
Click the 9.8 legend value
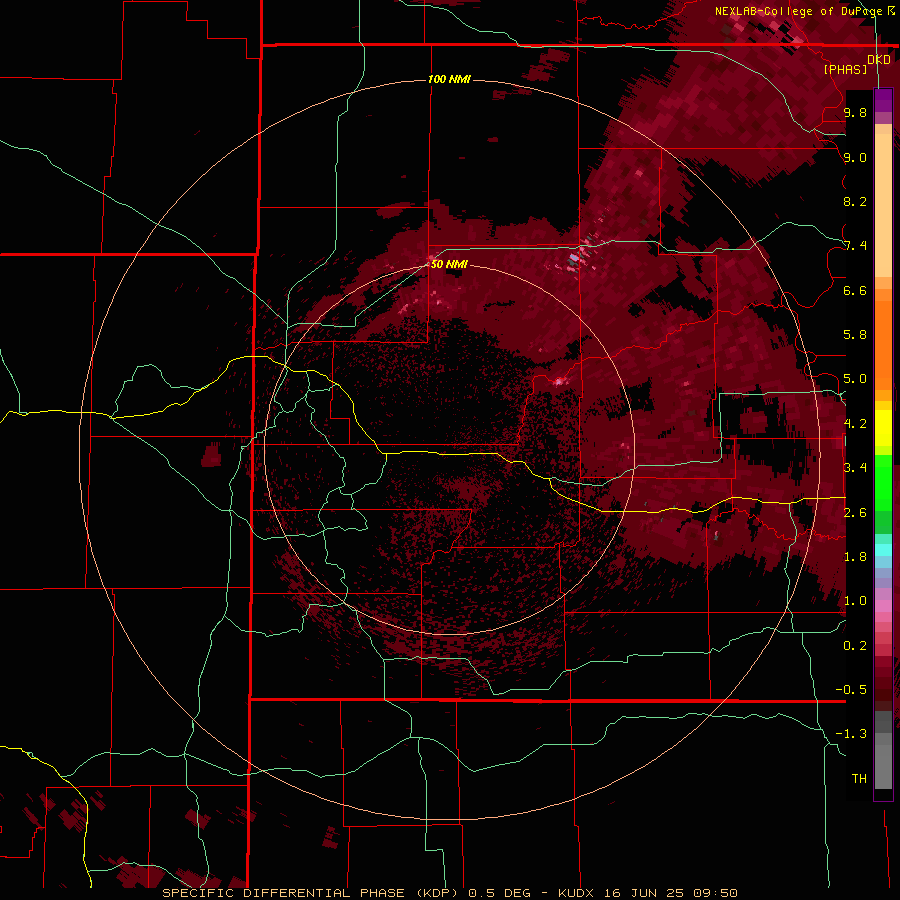855,112
